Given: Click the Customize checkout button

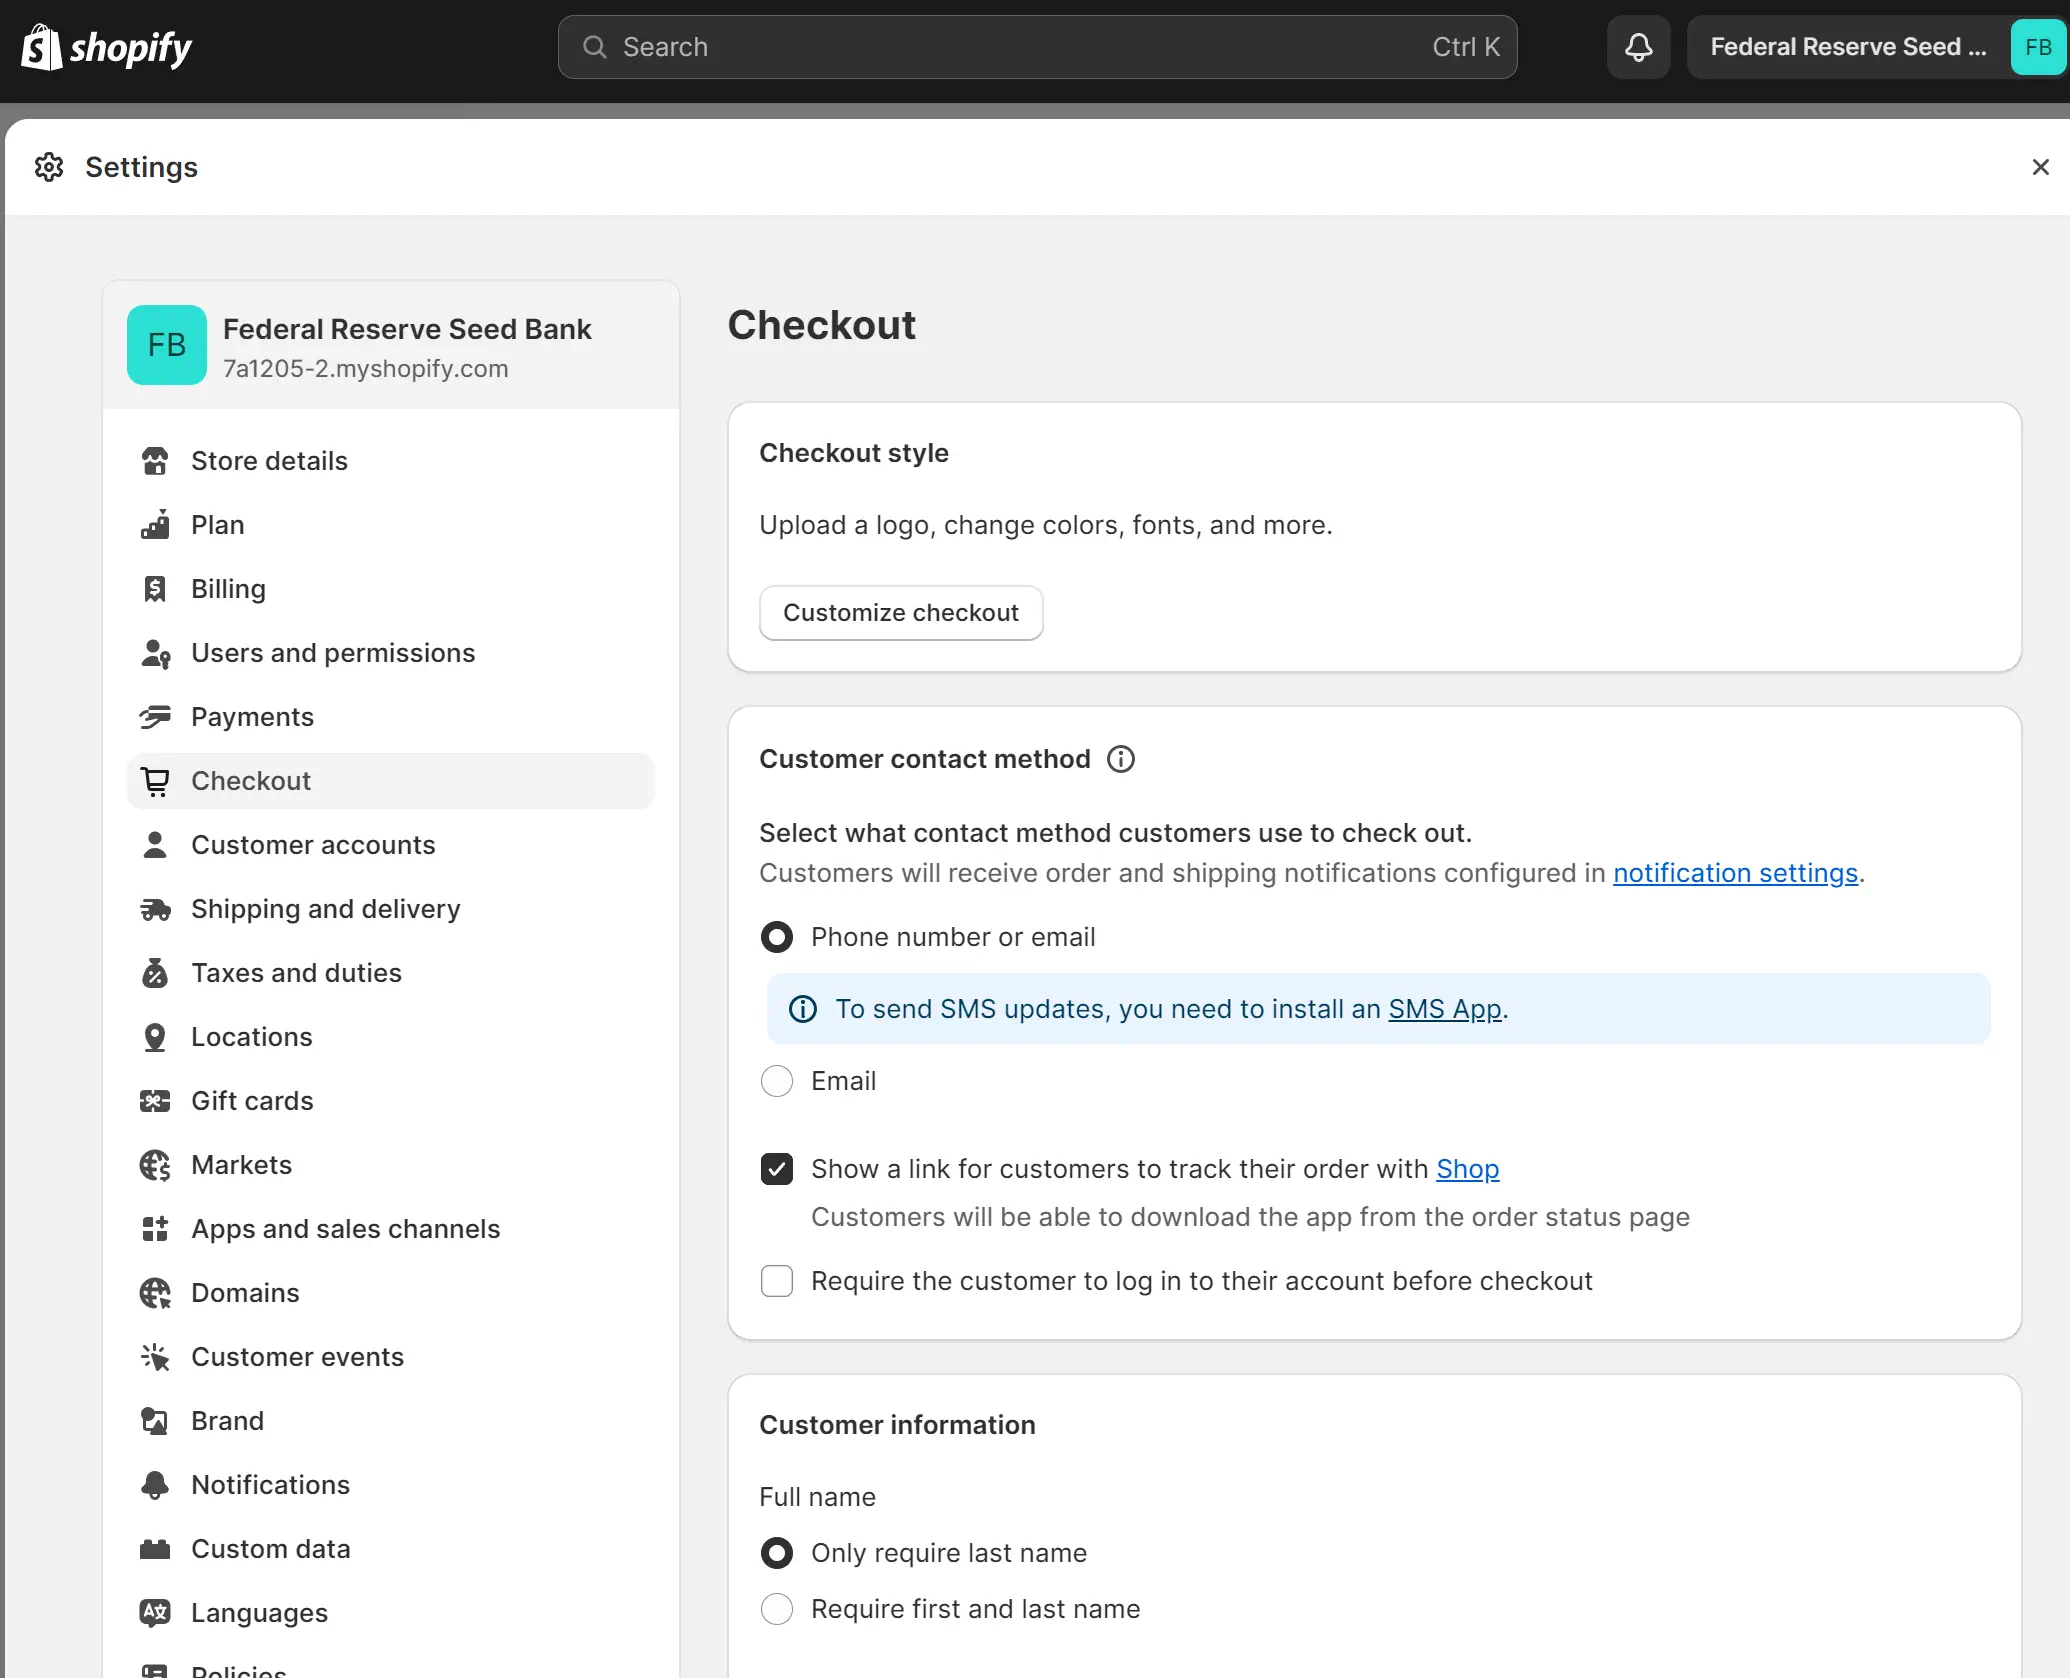Looking at the screenshot, I should 900,612.
